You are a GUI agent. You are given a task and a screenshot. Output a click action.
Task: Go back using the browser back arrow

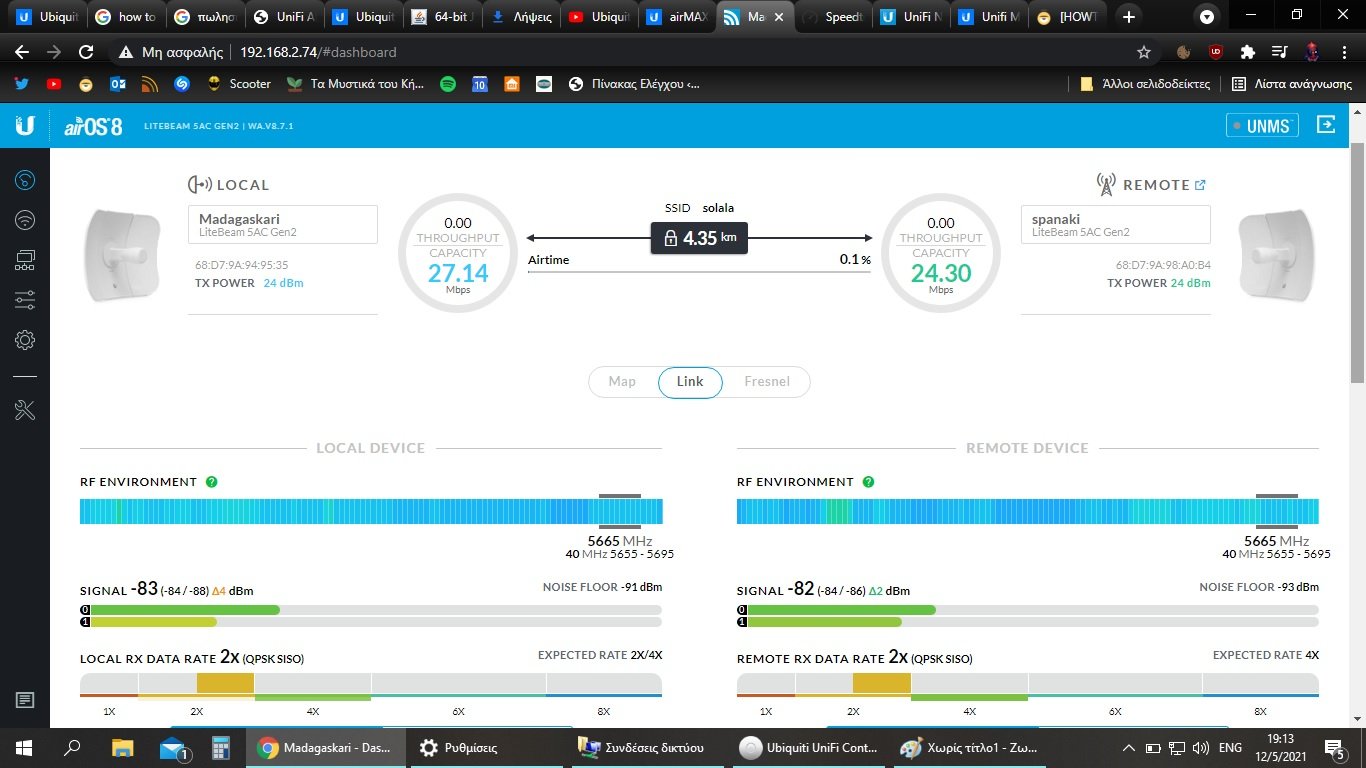pyautogui.click(x=22, y=52)
